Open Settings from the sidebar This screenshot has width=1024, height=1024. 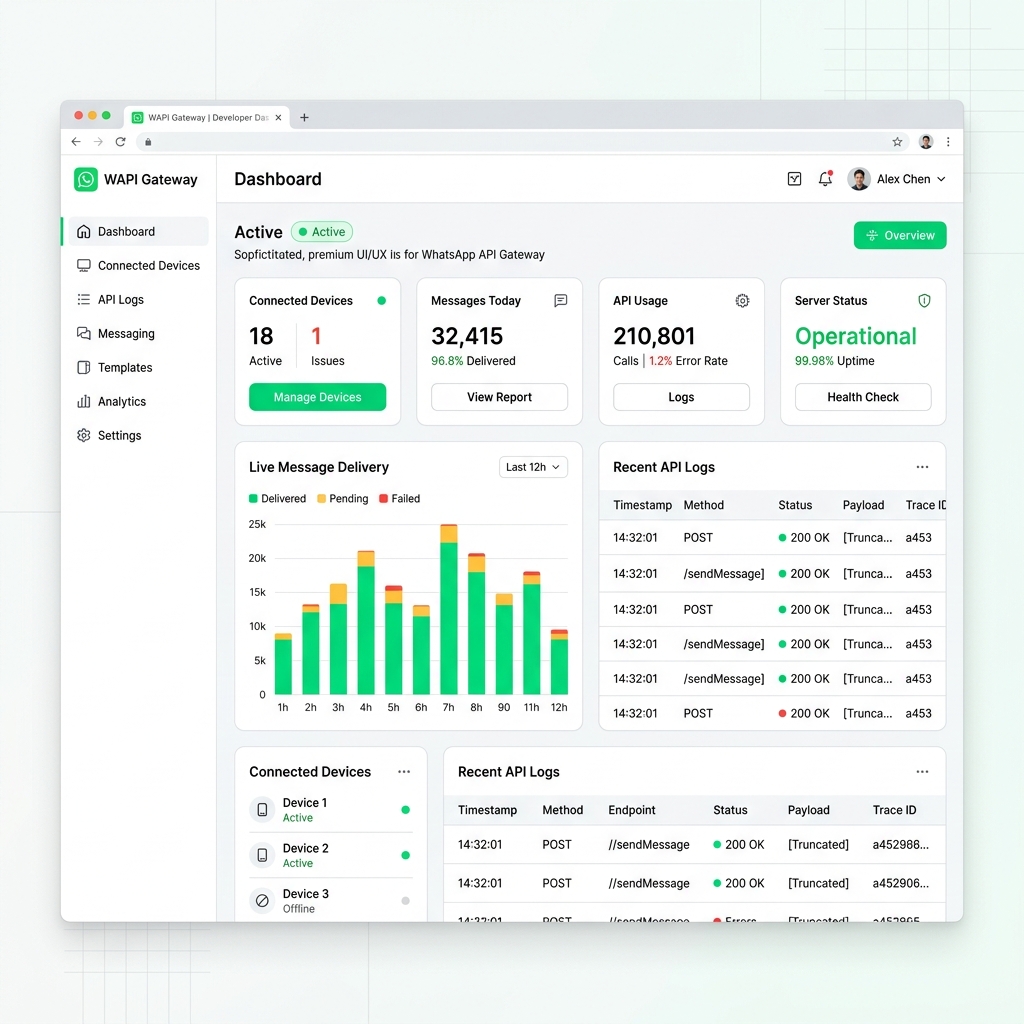point(138,435)
